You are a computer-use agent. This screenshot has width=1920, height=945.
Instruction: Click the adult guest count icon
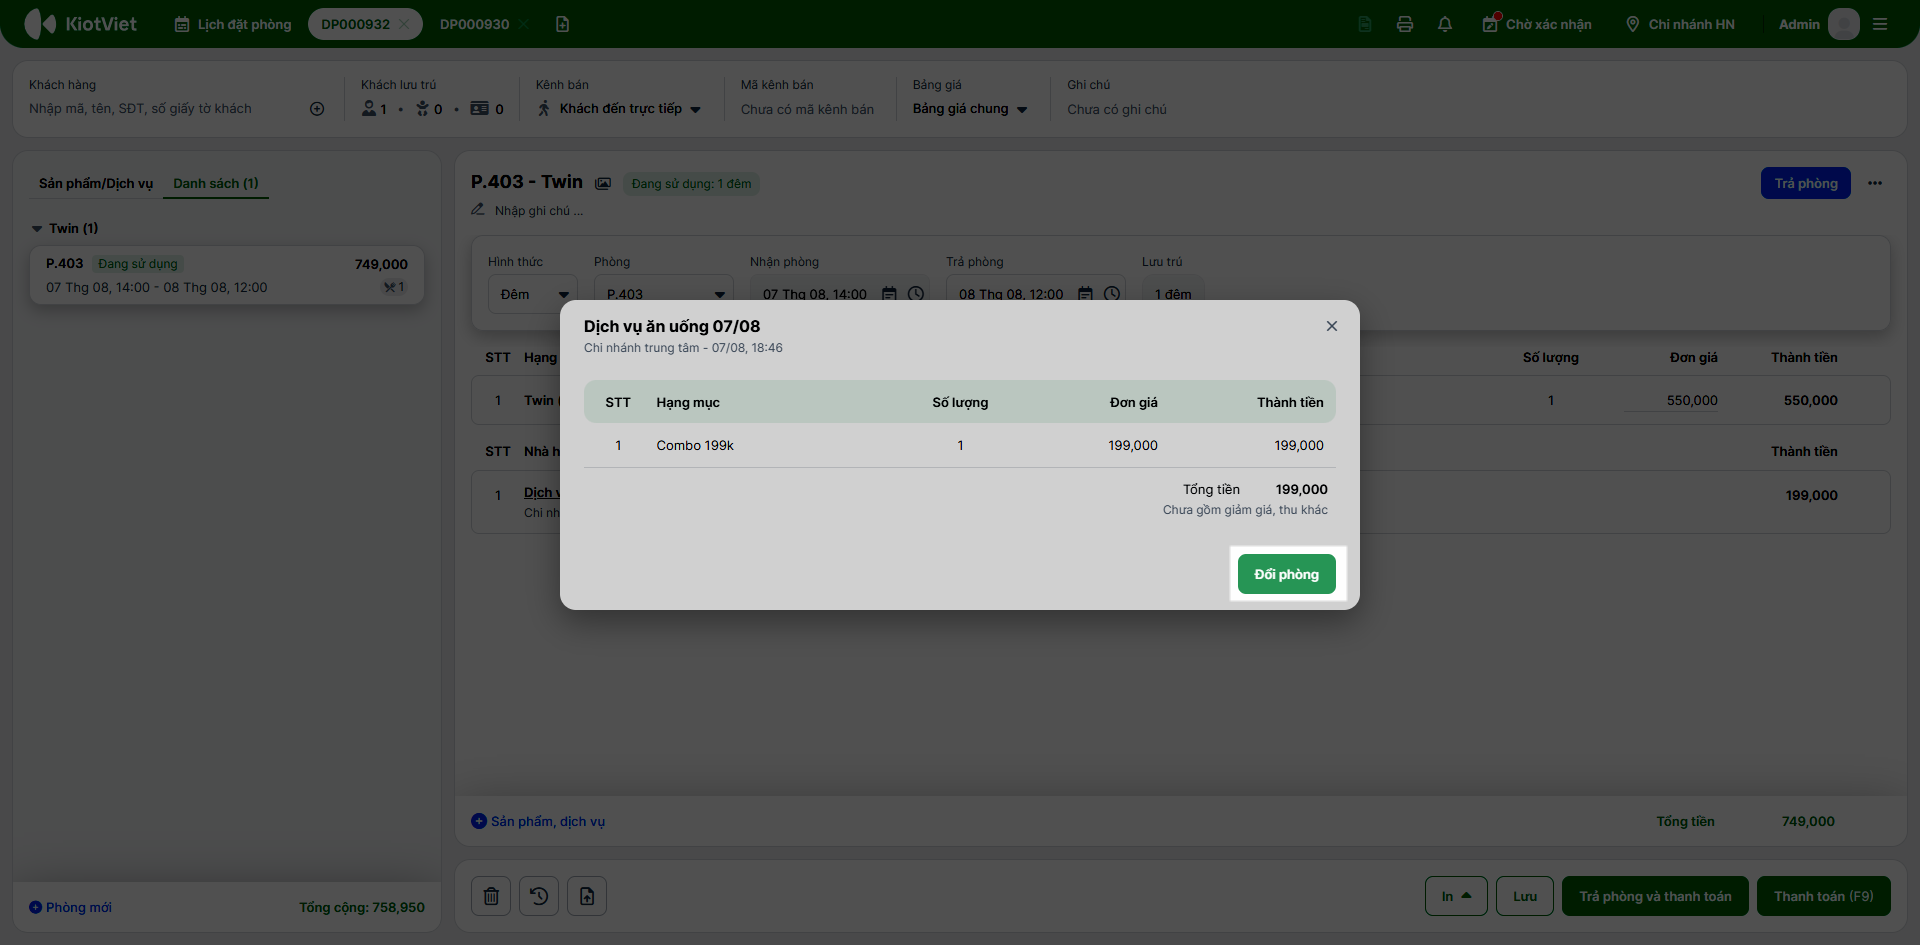click(369, 108)
